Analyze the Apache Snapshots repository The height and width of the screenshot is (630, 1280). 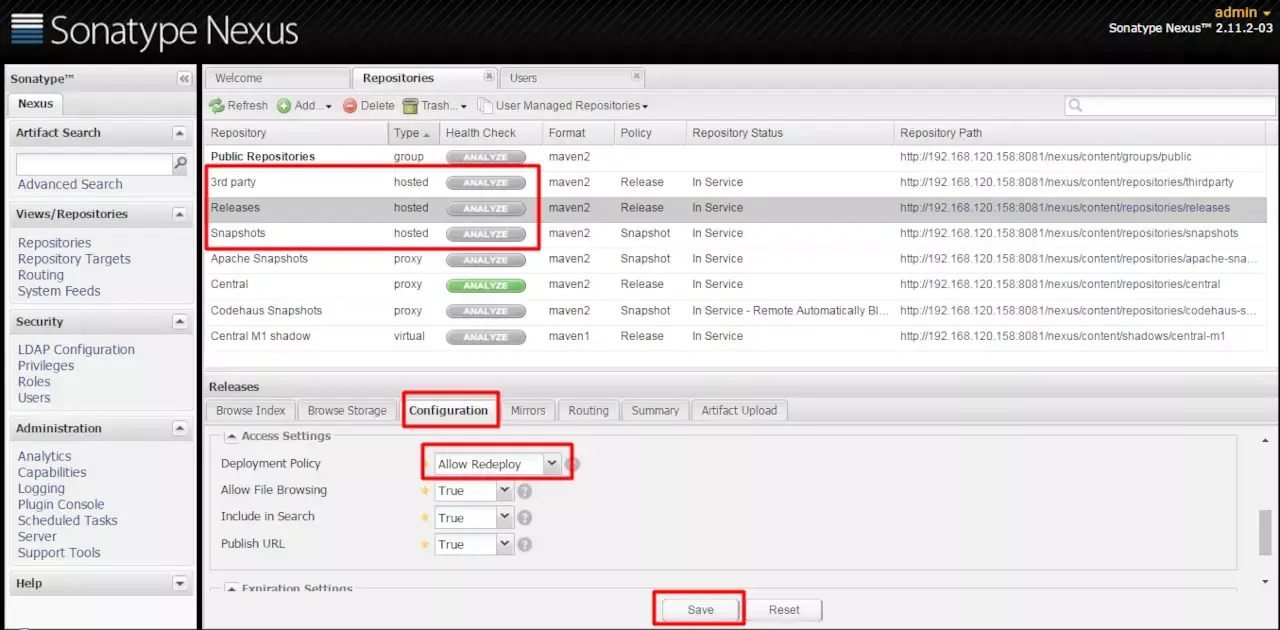pos(486,259)
